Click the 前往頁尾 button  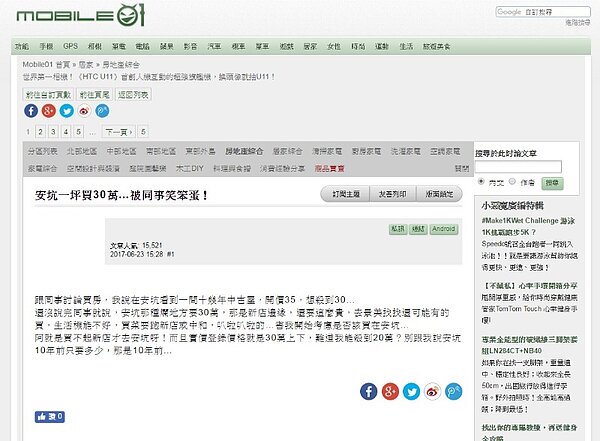tap(95, 95)
